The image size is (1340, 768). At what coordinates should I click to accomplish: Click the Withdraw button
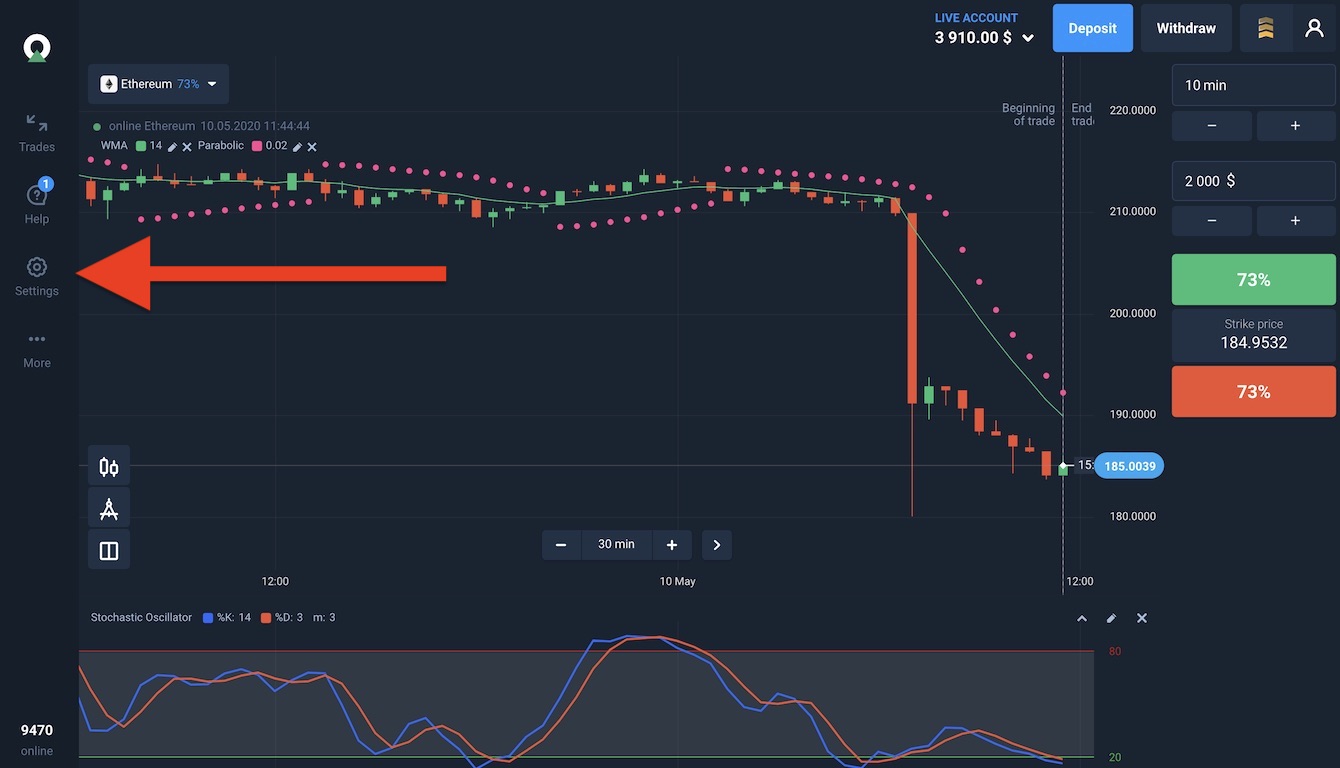(x=1186, y=28)
